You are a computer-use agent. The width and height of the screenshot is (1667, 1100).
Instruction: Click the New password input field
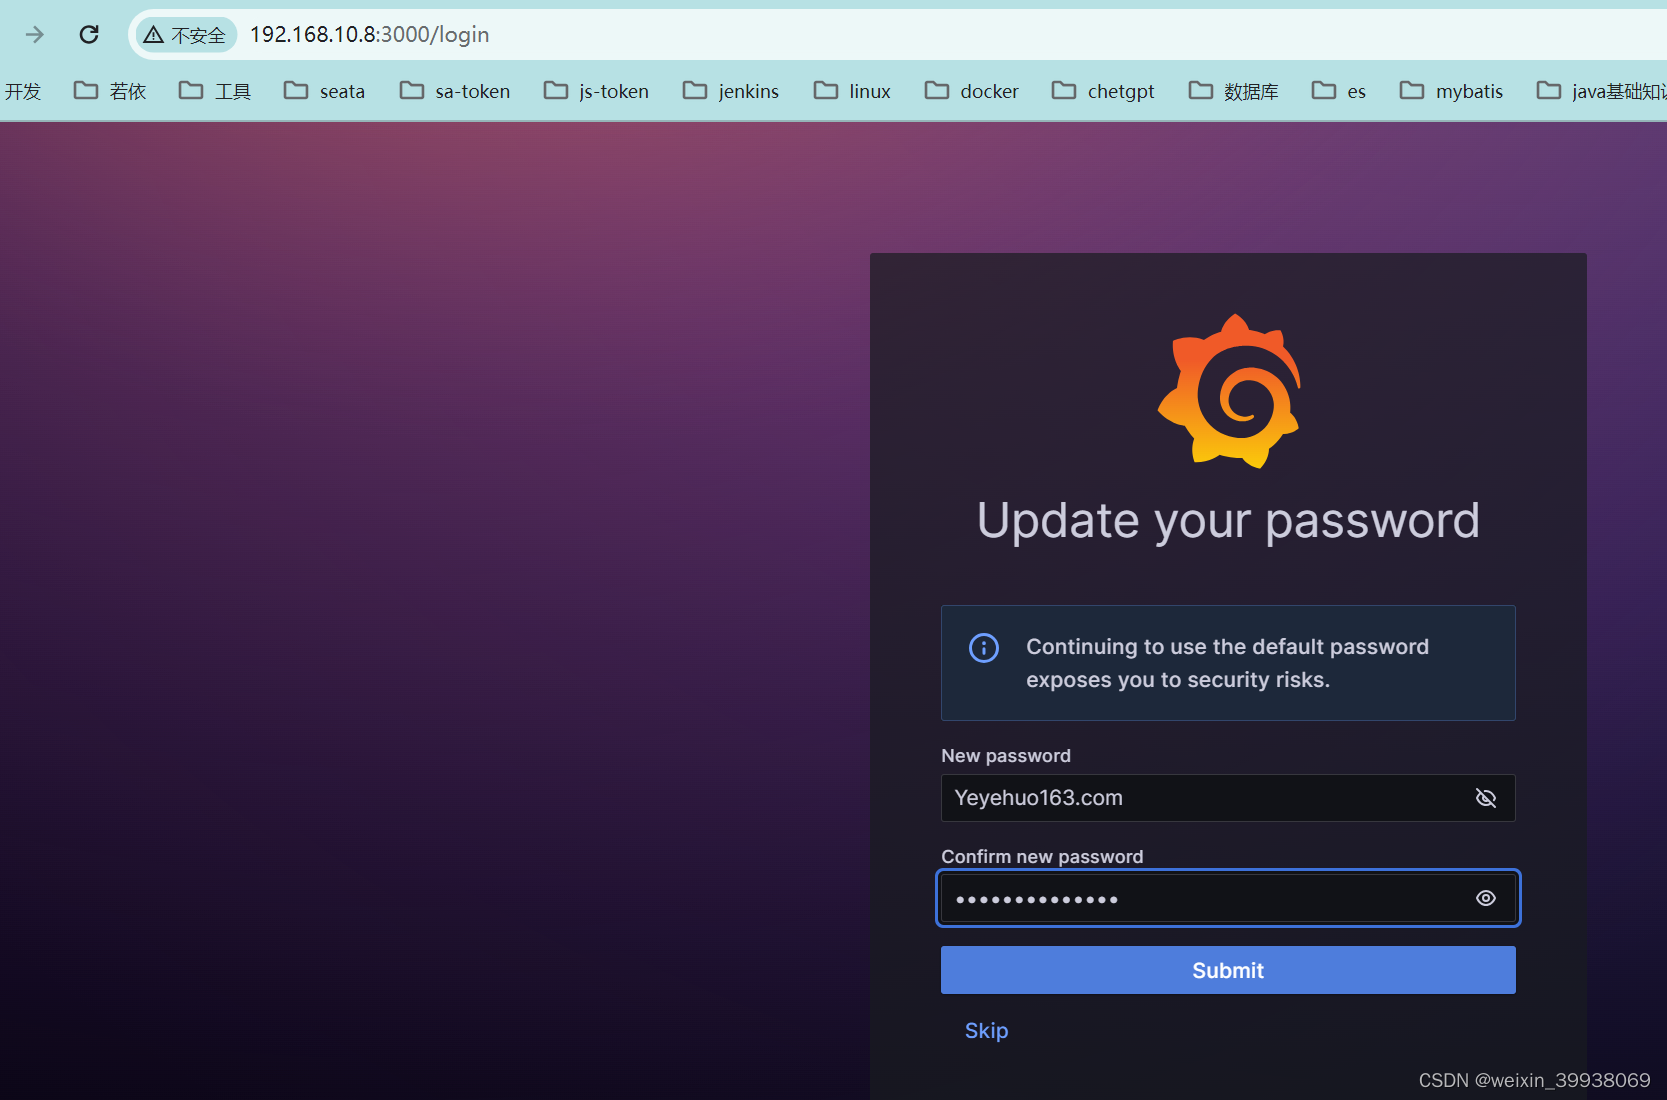click(x=1228, y=798)
